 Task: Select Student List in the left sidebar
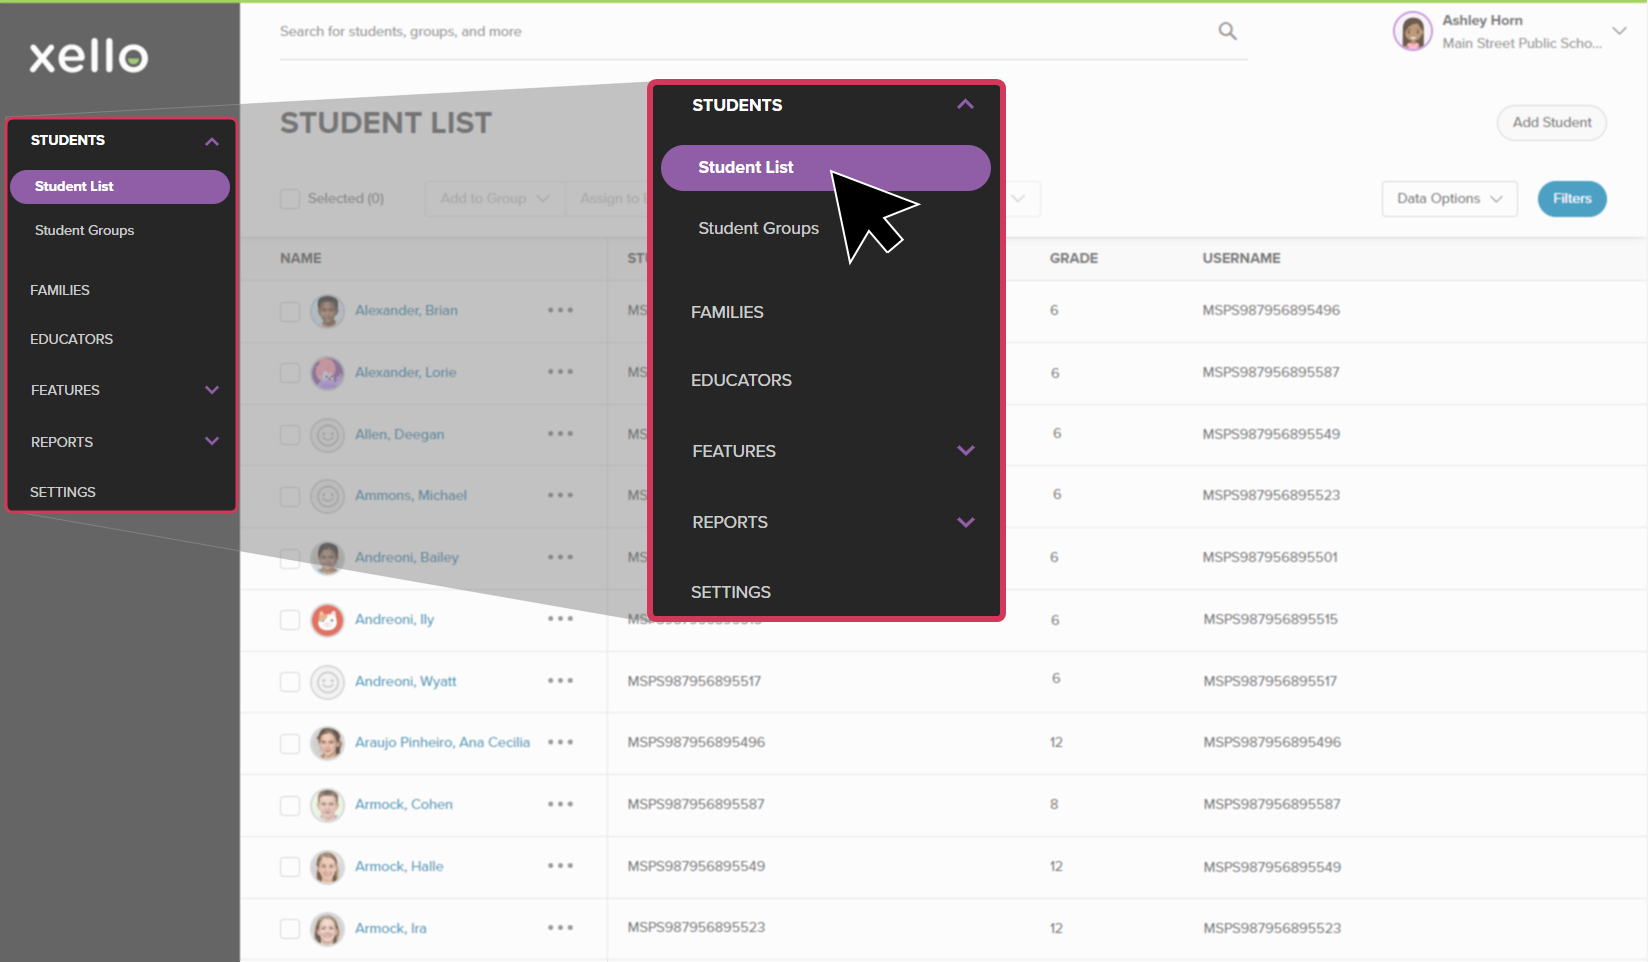coord(120,187)
